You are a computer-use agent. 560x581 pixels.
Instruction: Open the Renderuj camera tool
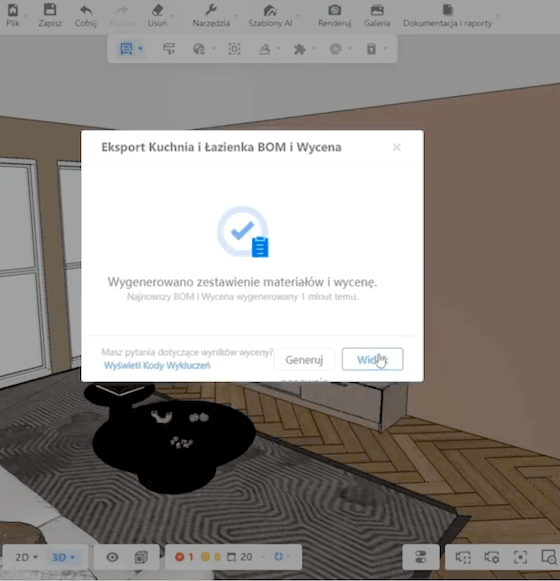(x=334, y=10)
